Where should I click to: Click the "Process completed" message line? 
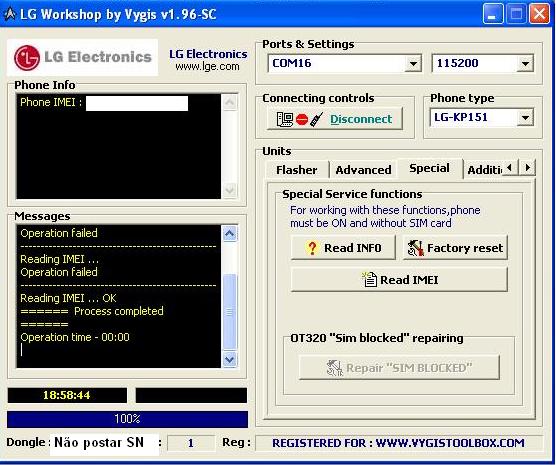118,311
